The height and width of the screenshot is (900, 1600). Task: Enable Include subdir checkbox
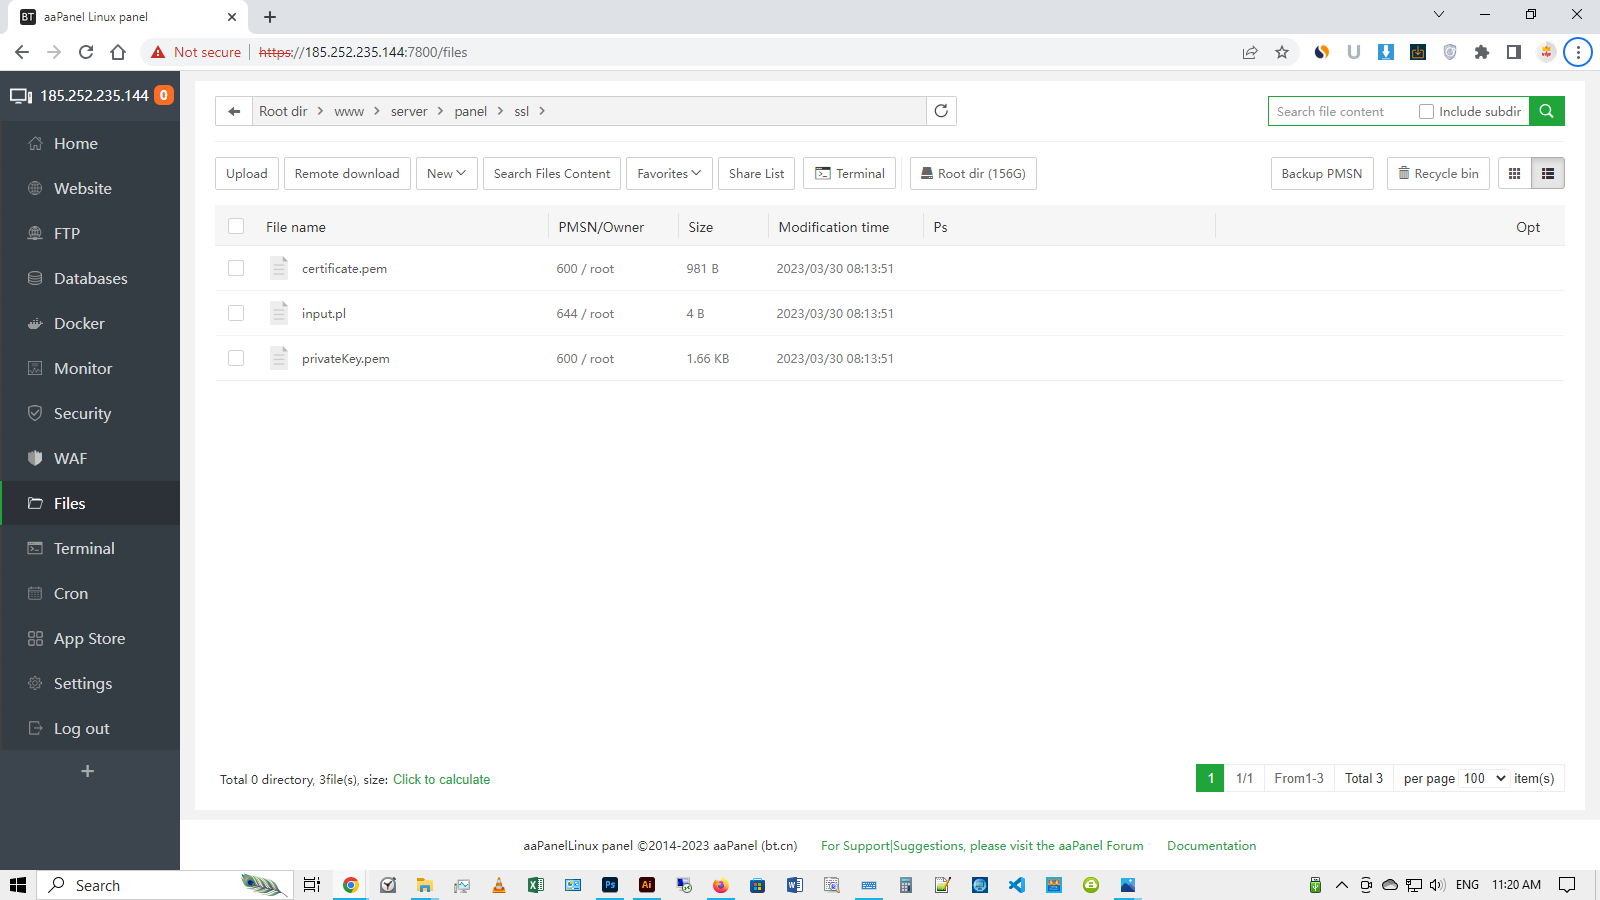(x=1427, y=112)
